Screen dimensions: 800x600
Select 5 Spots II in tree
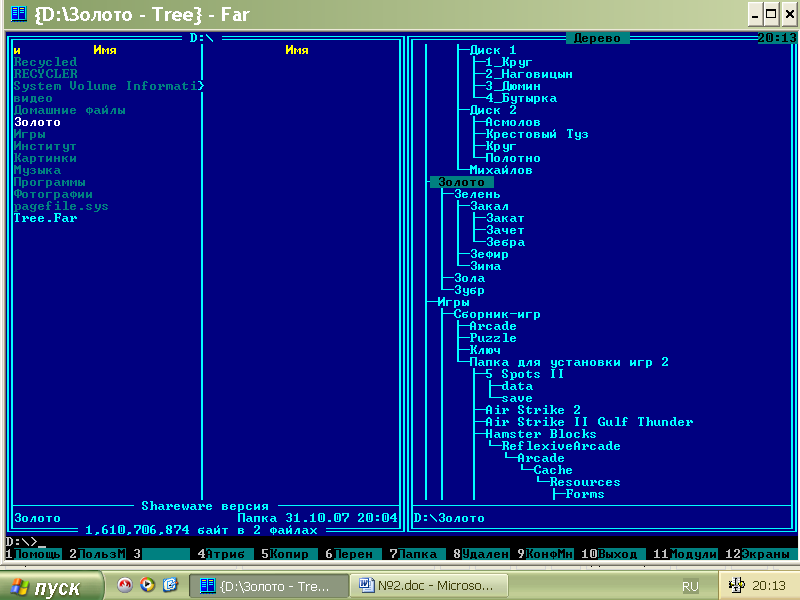524,374
